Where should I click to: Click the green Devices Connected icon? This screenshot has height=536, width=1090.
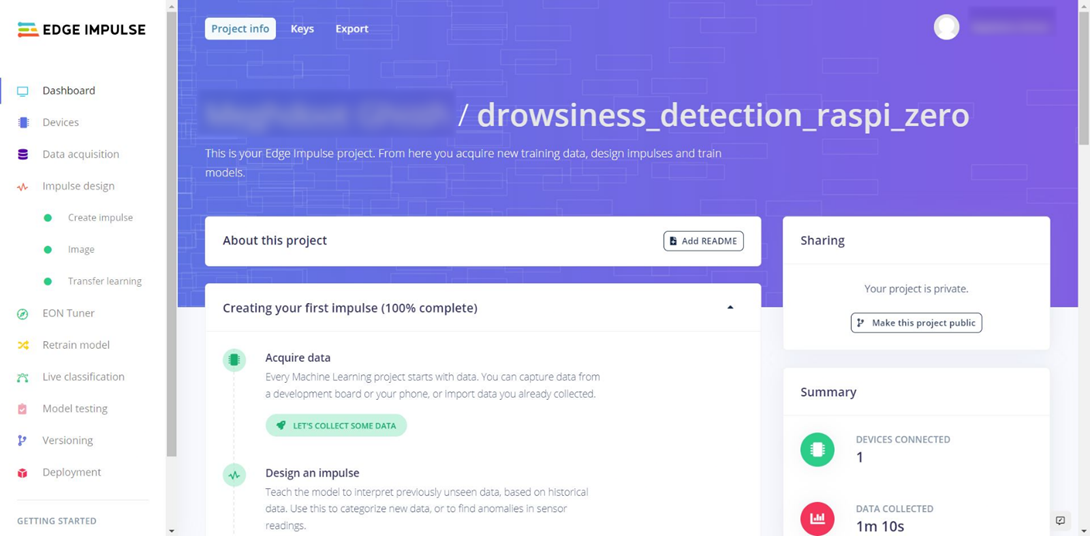(818, 449)
